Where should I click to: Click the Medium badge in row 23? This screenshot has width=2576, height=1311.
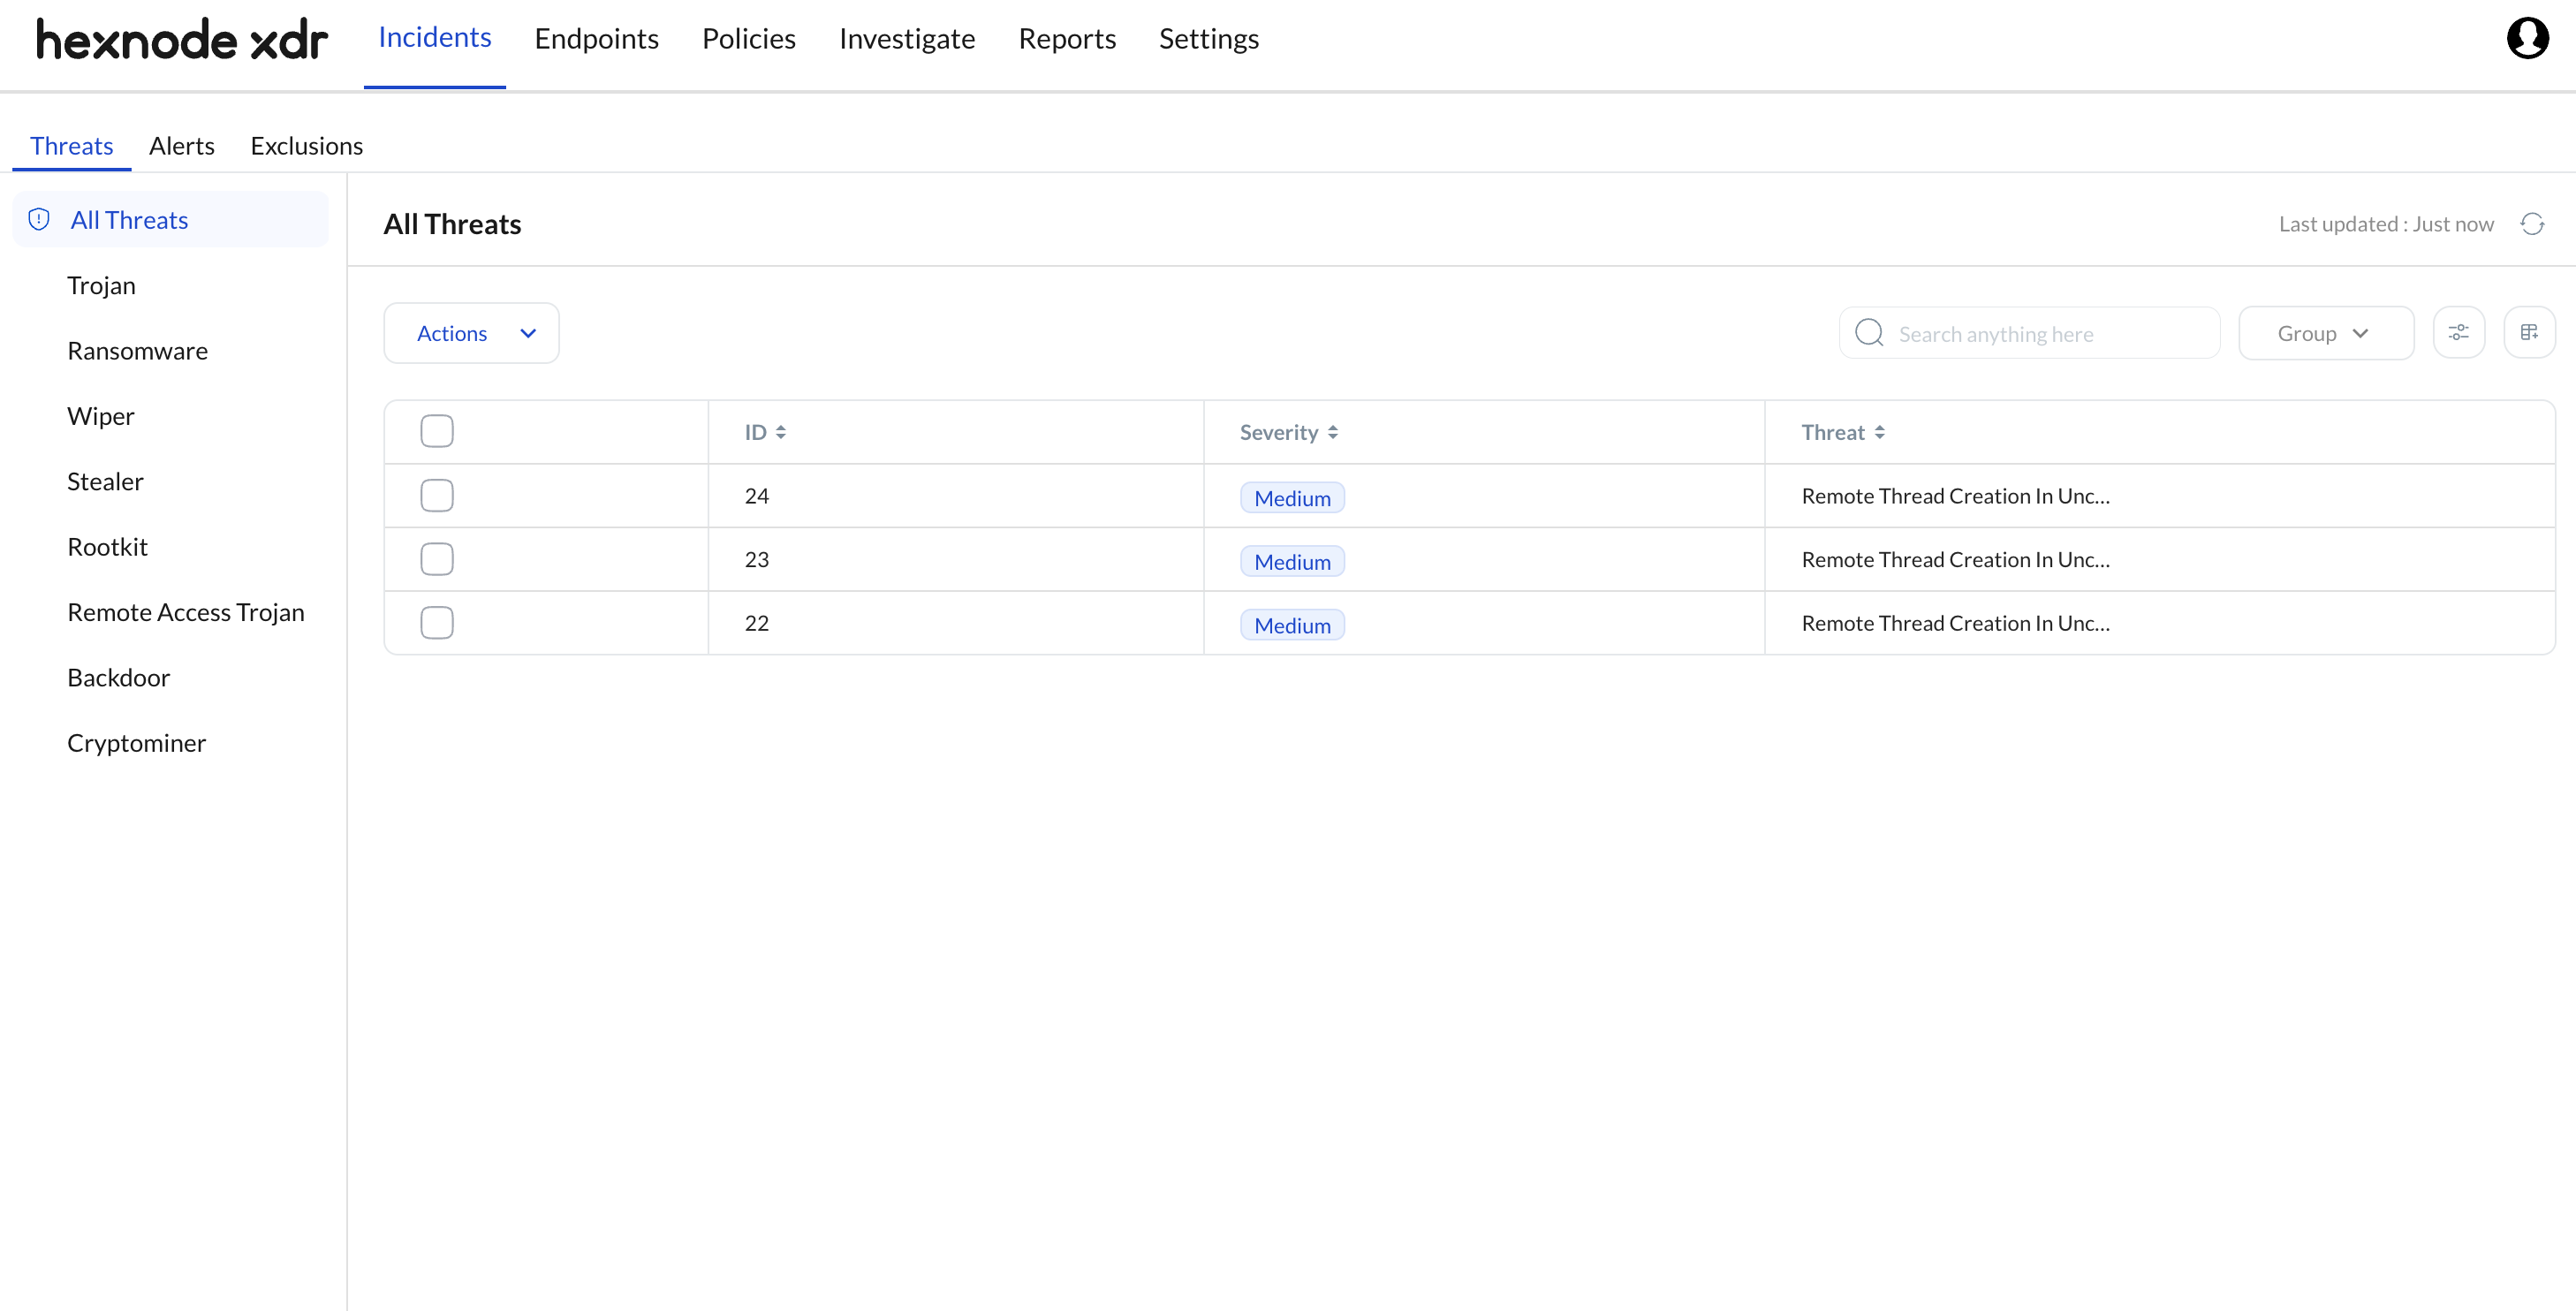[1292, 561]
